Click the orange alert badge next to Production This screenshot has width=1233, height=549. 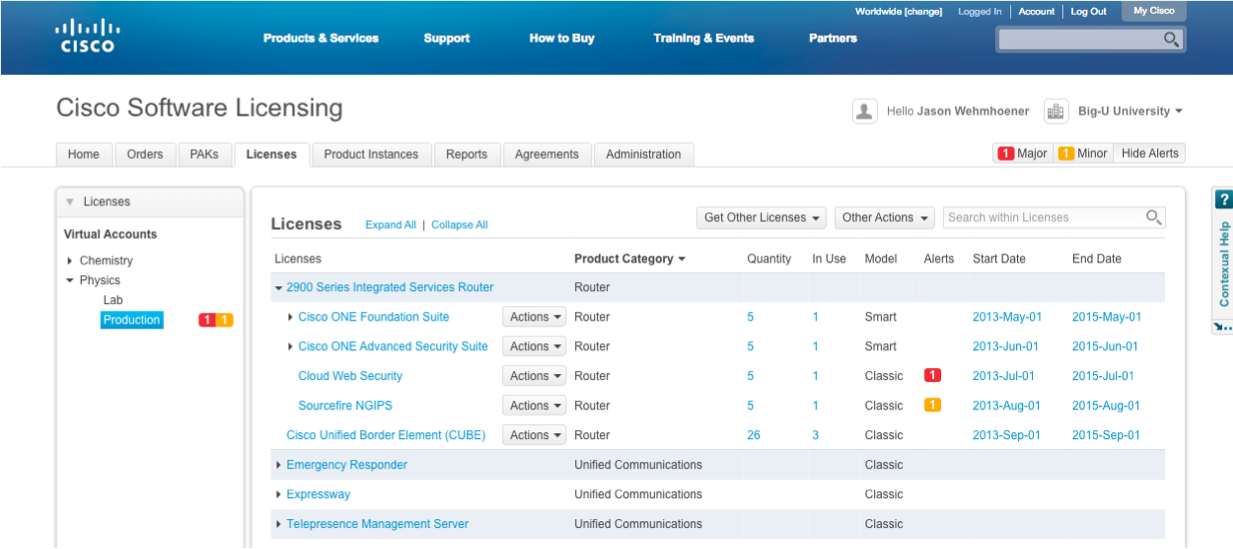click(x=225, y=320)
